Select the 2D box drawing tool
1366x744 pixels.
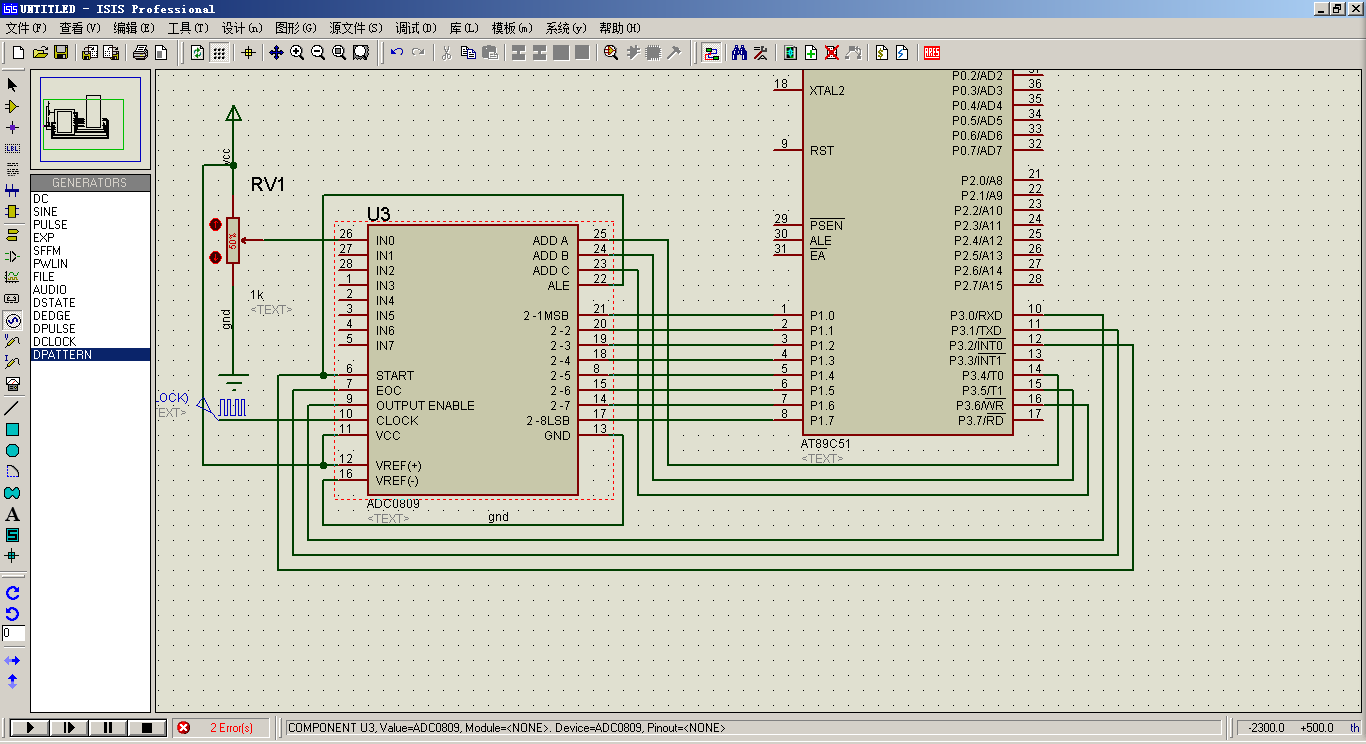coord(13,429)
